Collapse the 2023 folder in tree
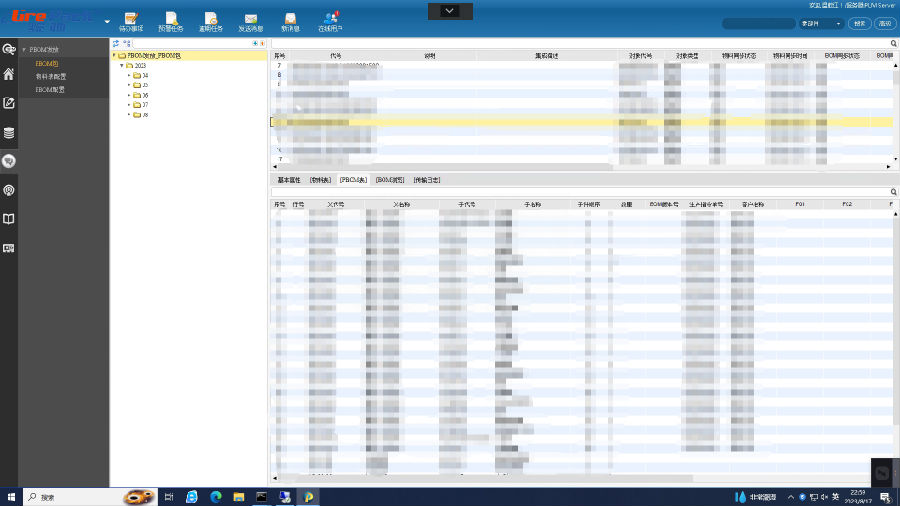 (x=122, y=66)
